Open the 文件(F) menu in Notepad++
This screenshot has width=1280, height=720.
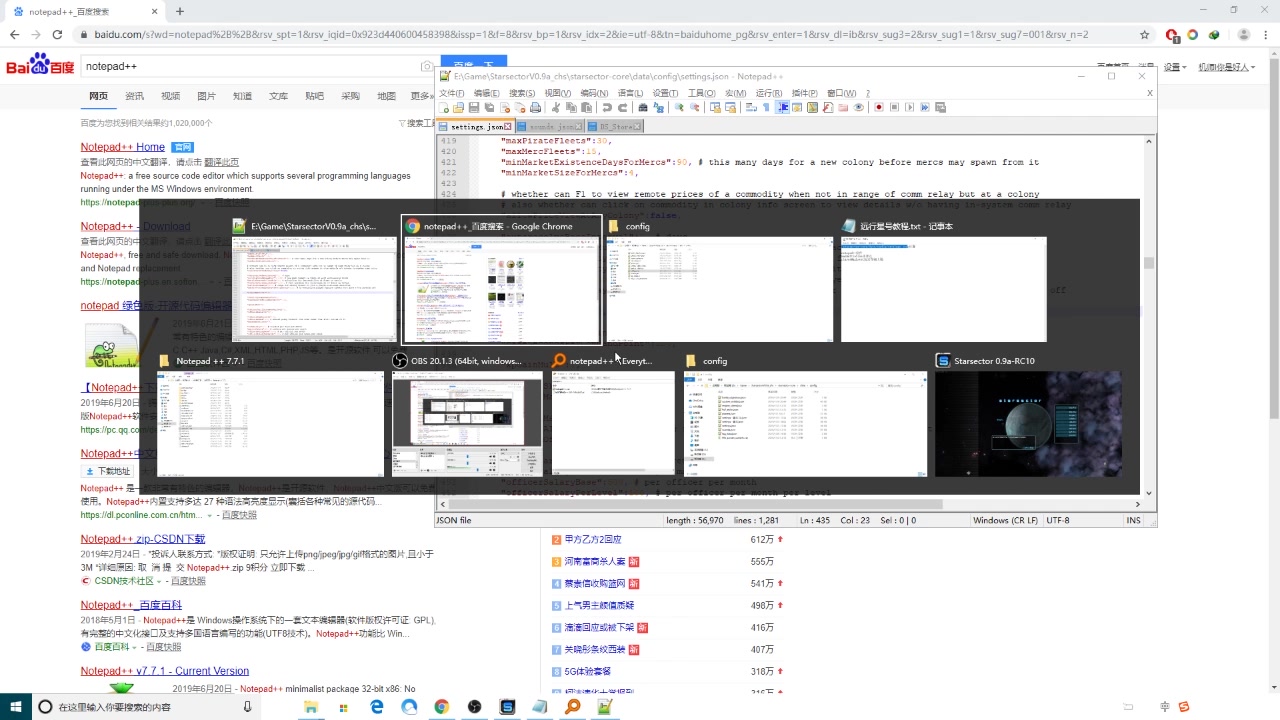tap(452, 93)
